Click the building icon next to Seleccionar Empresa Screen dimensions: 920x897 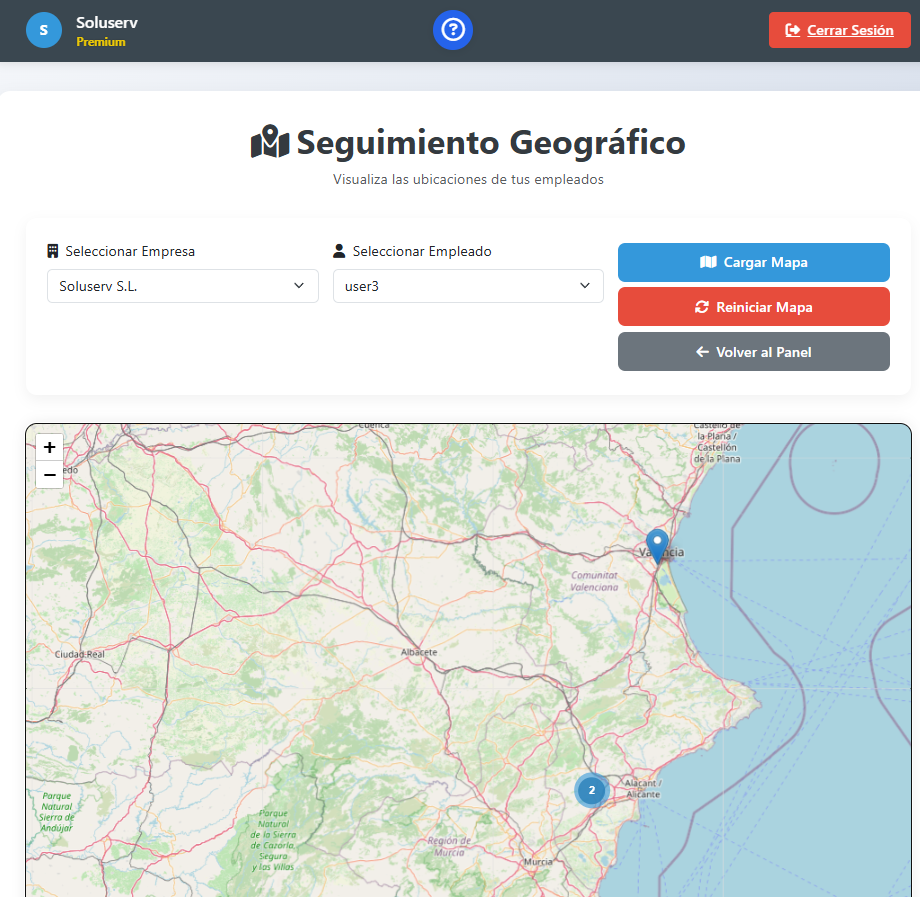(x=53, y=251)
